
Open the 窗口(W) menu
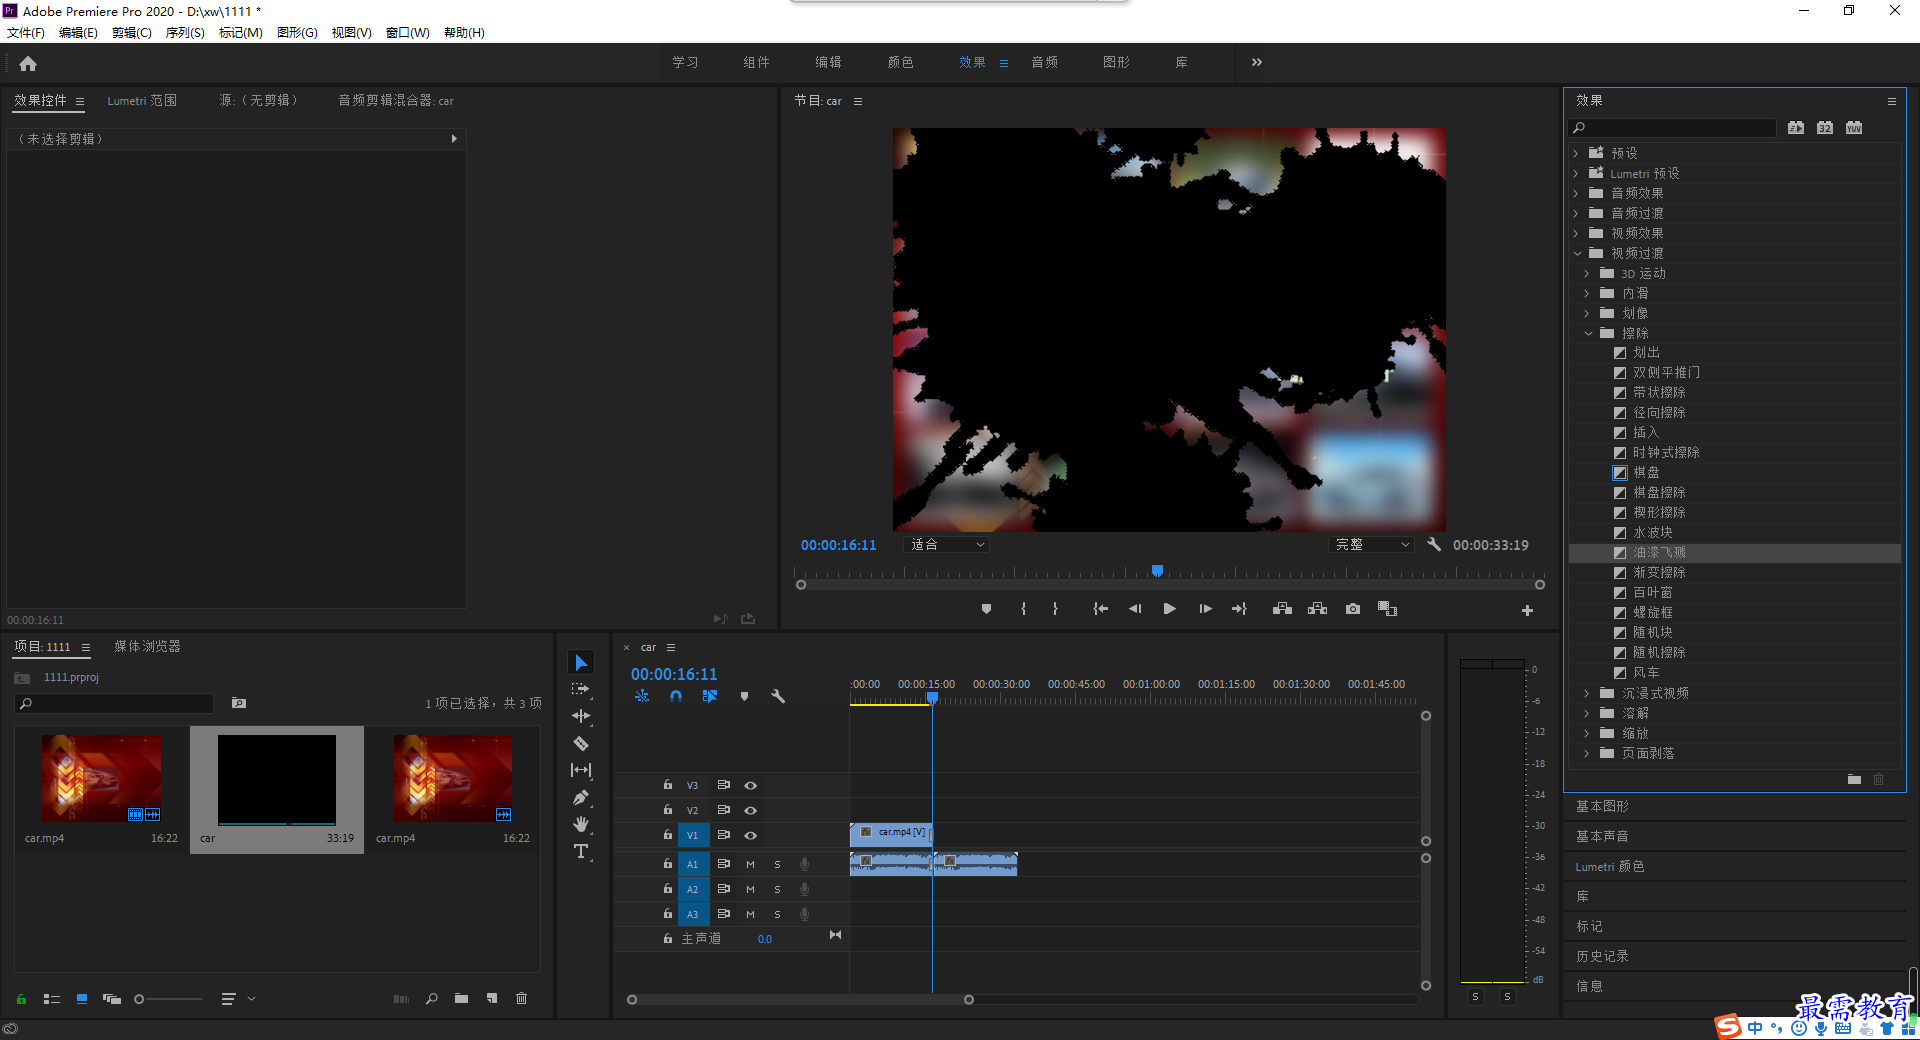(x=408, y=33)
